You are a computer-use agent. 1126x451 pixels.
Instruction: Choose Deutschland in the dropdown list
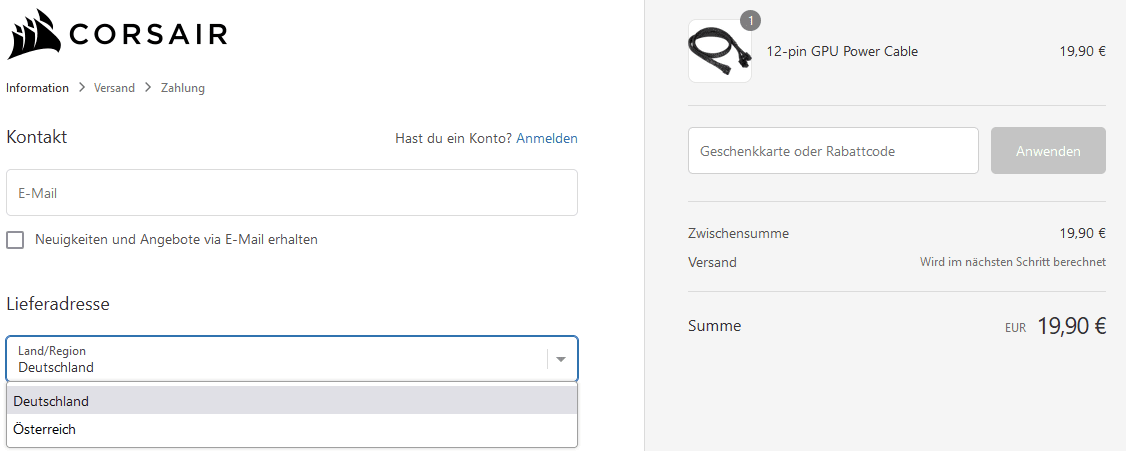pos(52,401)
